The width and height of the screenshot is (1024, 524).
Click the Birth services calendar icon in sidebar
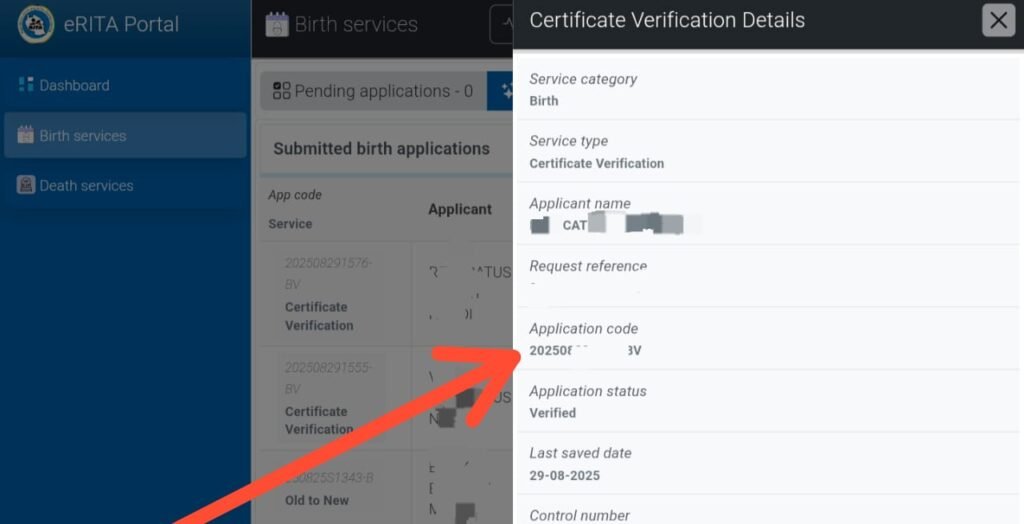25,135
